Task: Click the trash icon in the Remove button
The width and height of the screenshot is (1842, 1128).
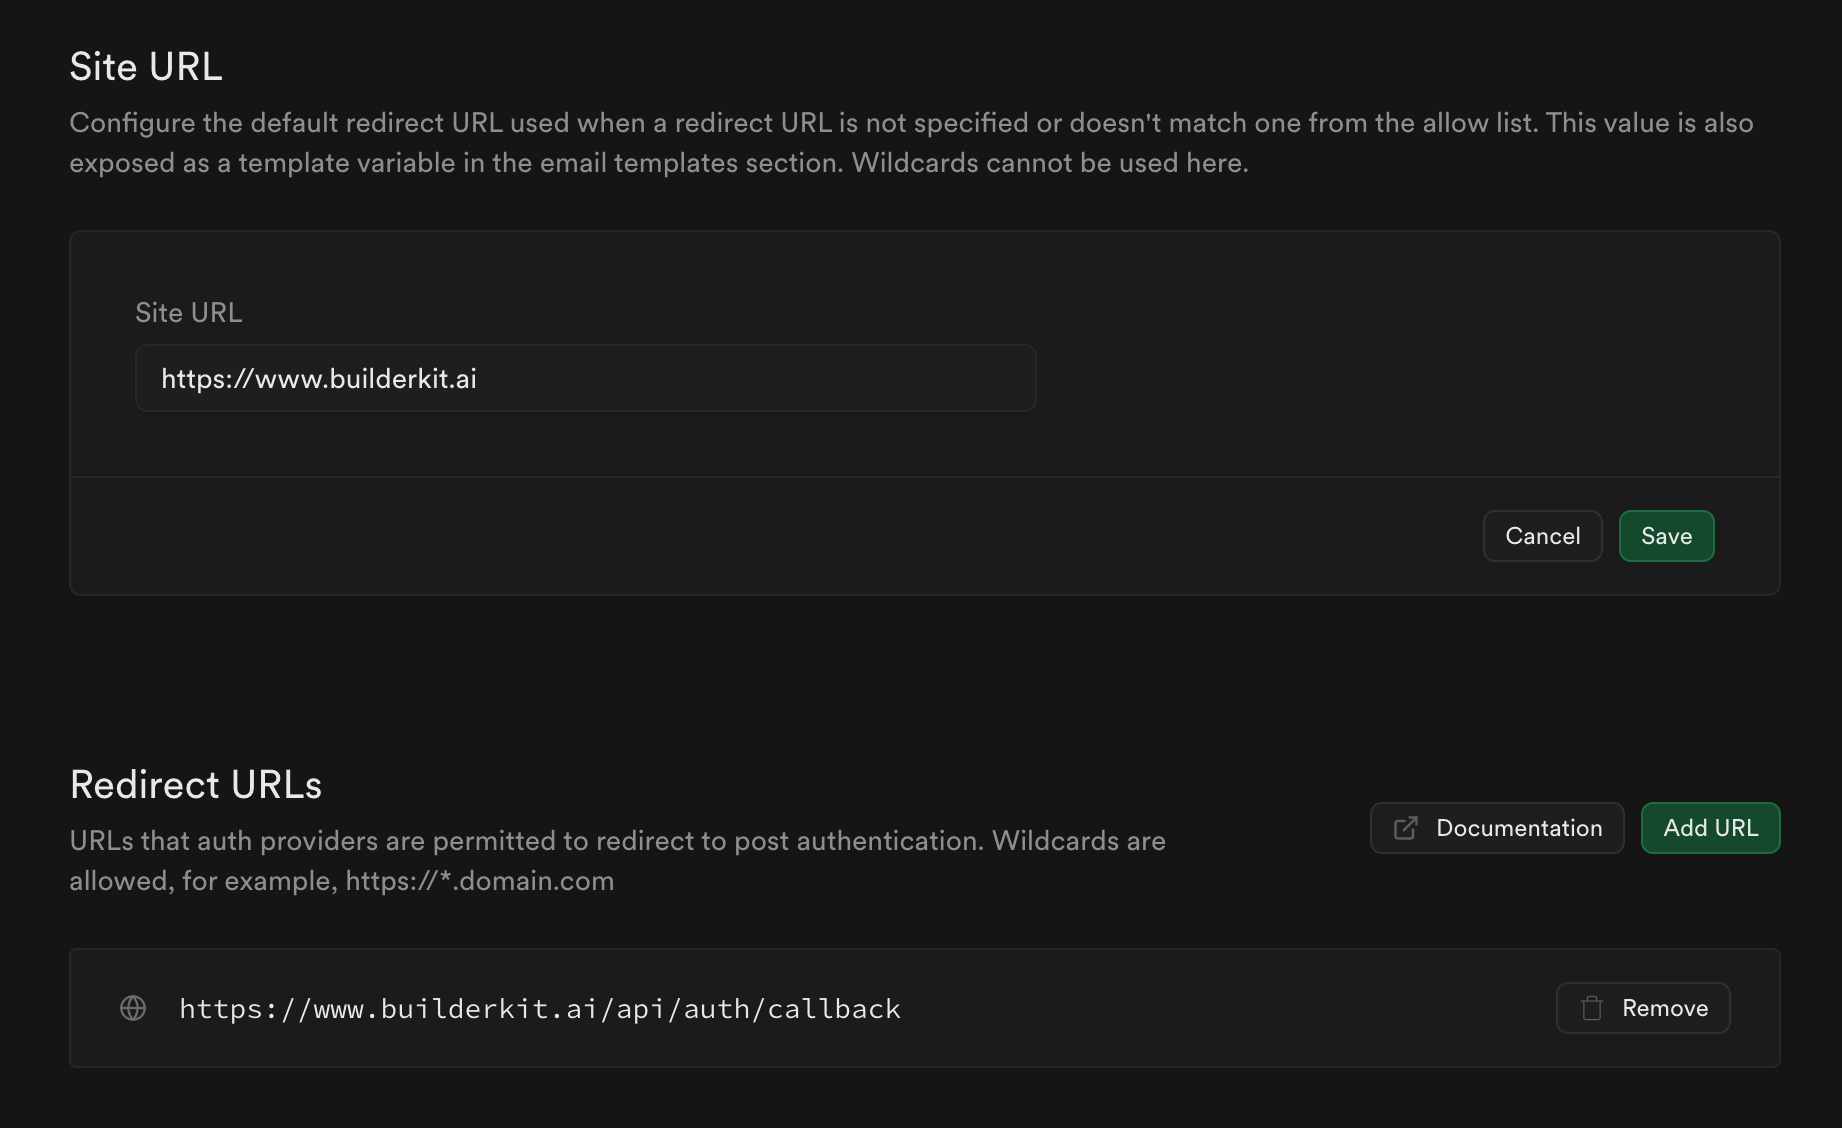Action: pos(1592,1008)
